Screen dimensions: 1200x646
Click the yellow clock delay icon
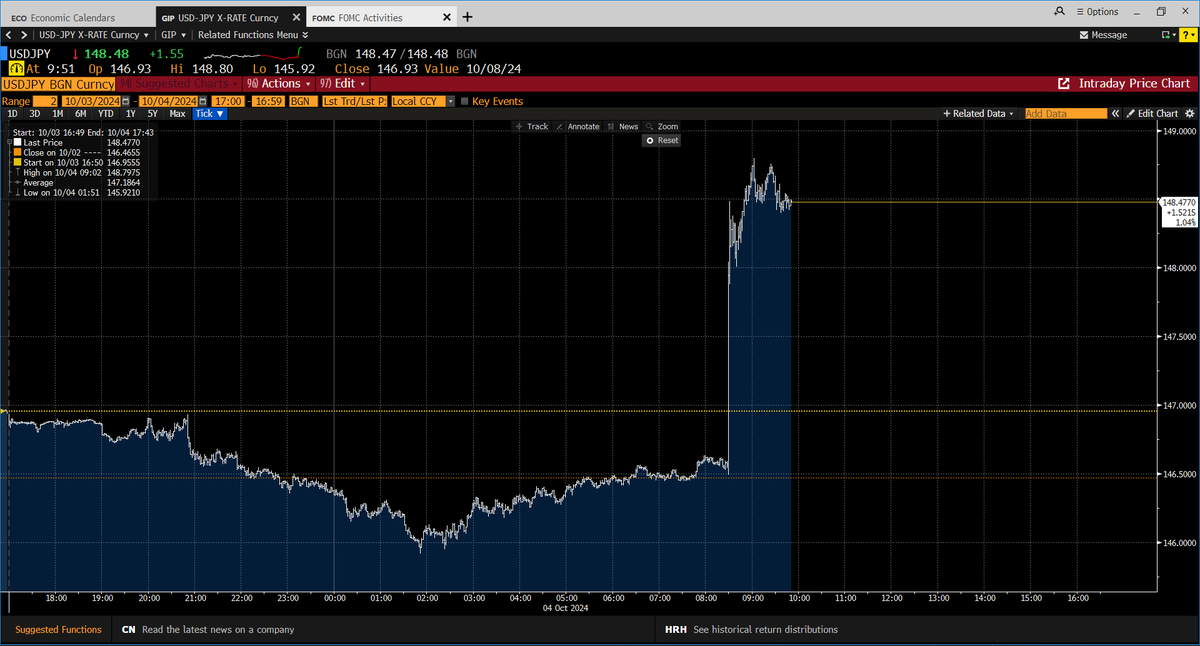tap(14, 68)
